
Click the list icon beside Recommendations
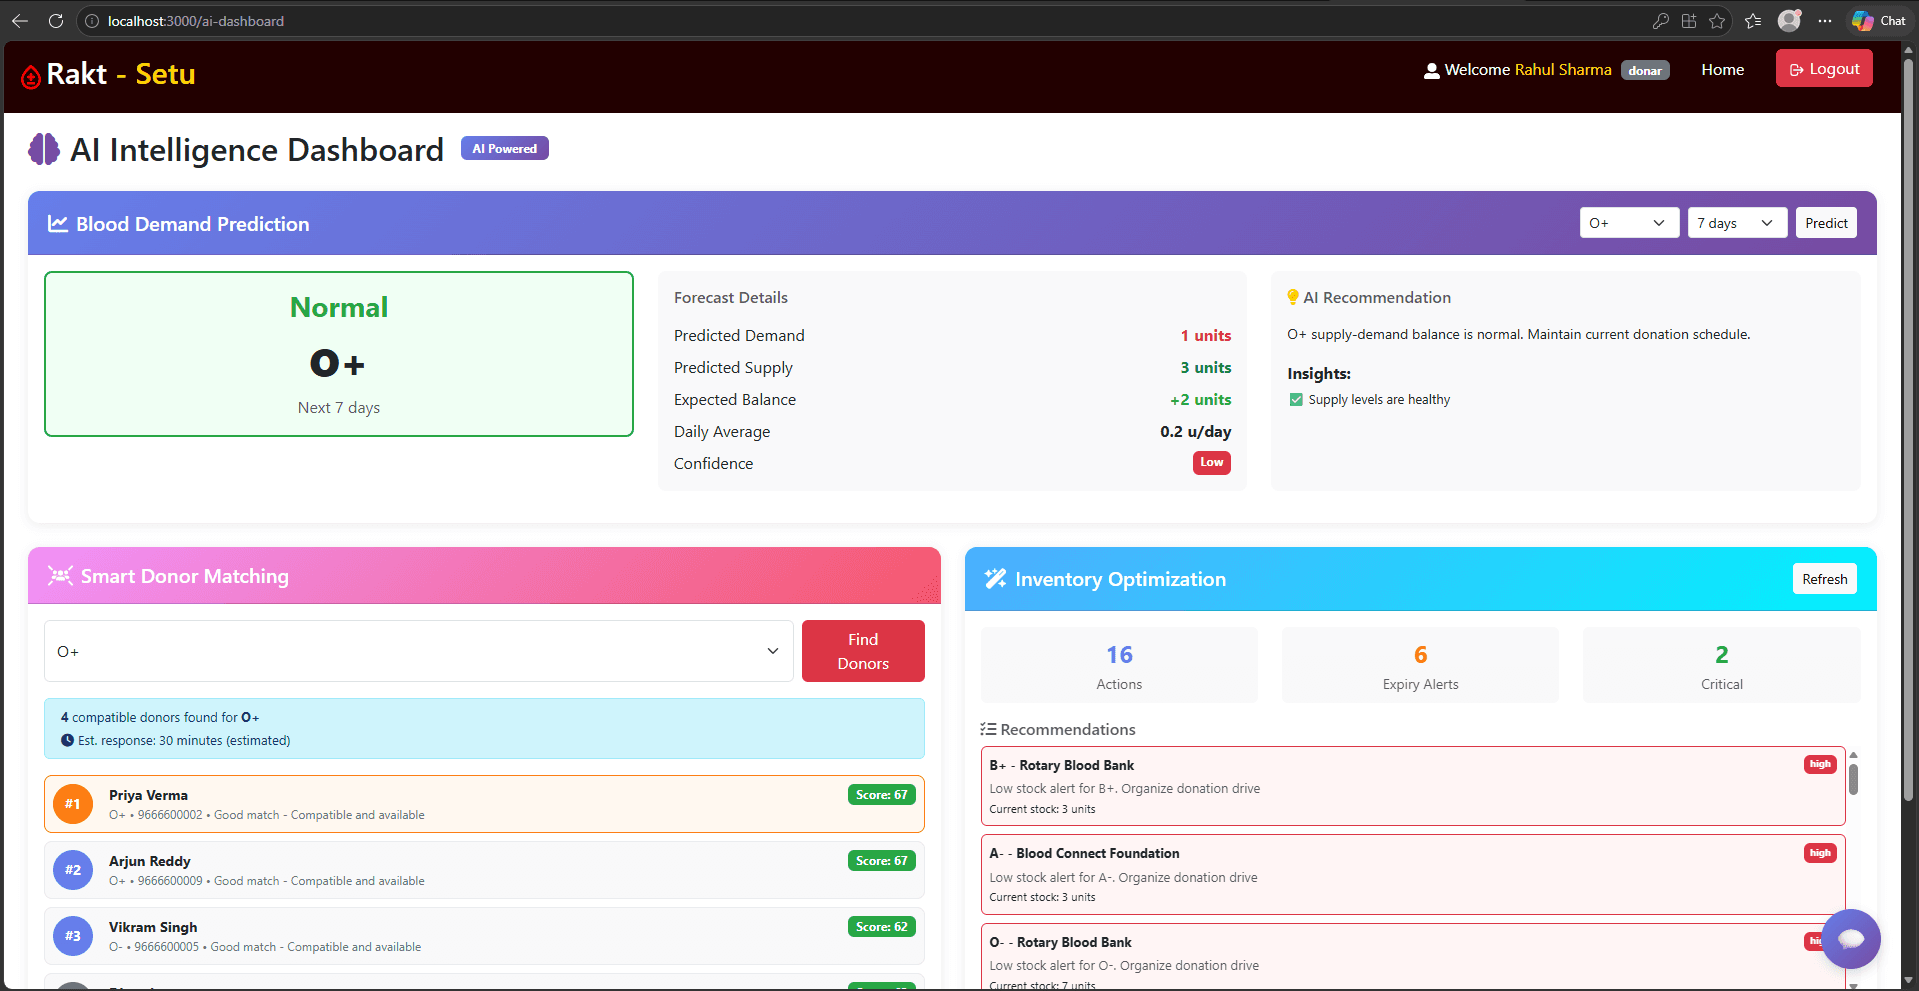pyautogui.click(x=988, y=729)
